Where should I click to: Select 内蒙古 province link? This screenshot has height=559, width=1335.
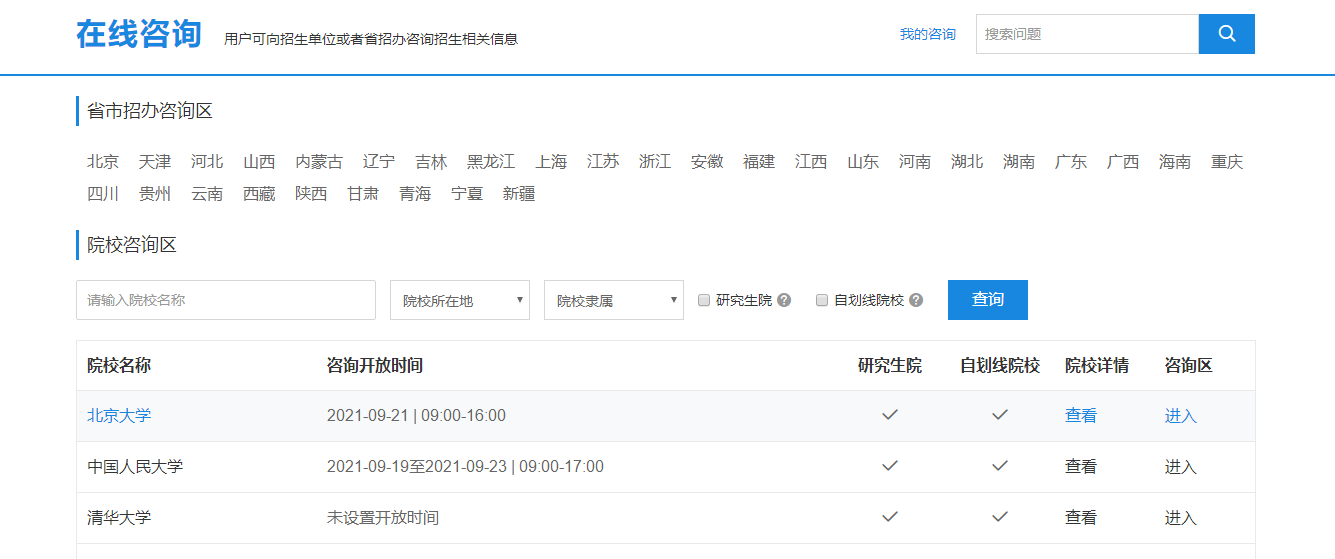319,162
